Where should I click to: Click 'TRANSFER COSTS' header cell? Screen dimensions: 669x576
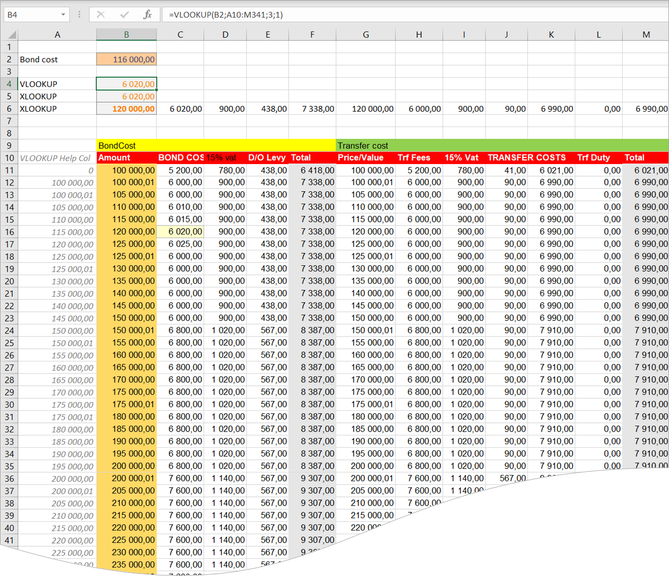point(528,158)
